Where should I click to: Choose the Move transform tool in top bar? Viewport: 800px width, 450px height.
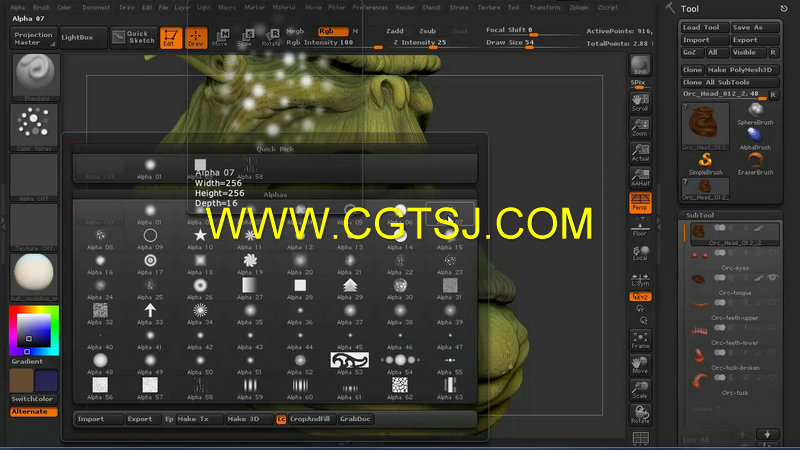[x=220, y=38]
